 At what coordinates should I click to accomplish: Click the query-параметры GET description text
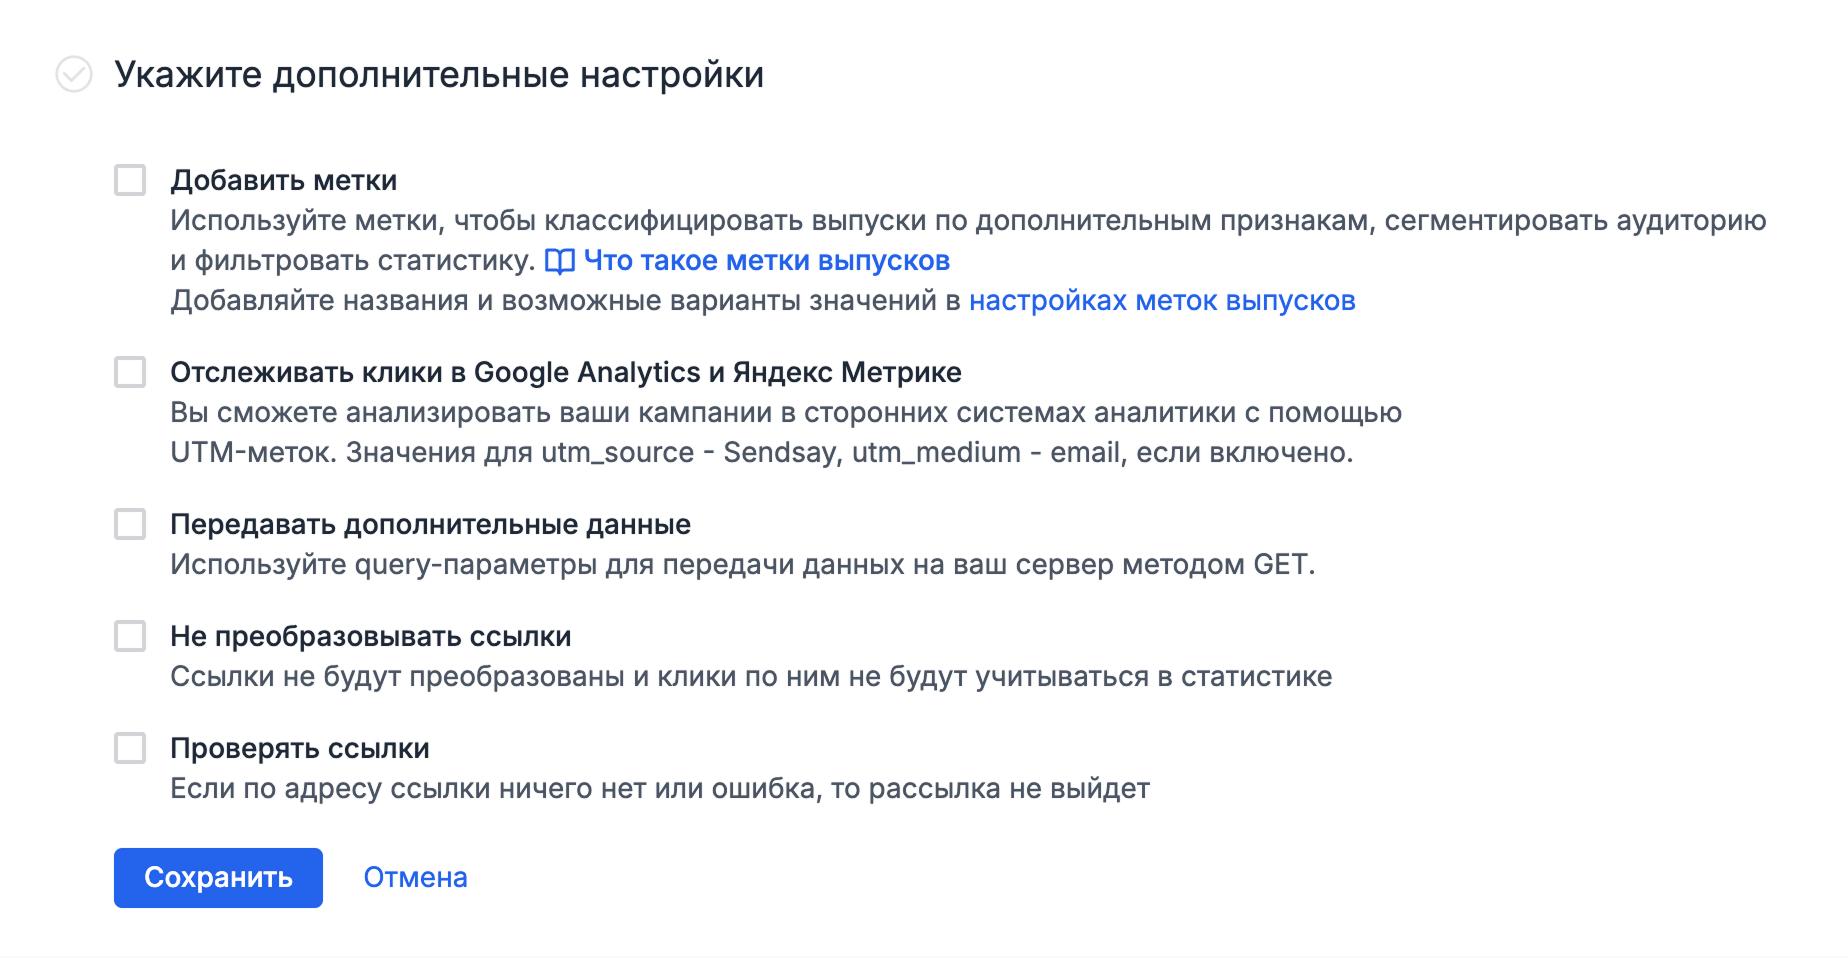[x=742, y=565]
